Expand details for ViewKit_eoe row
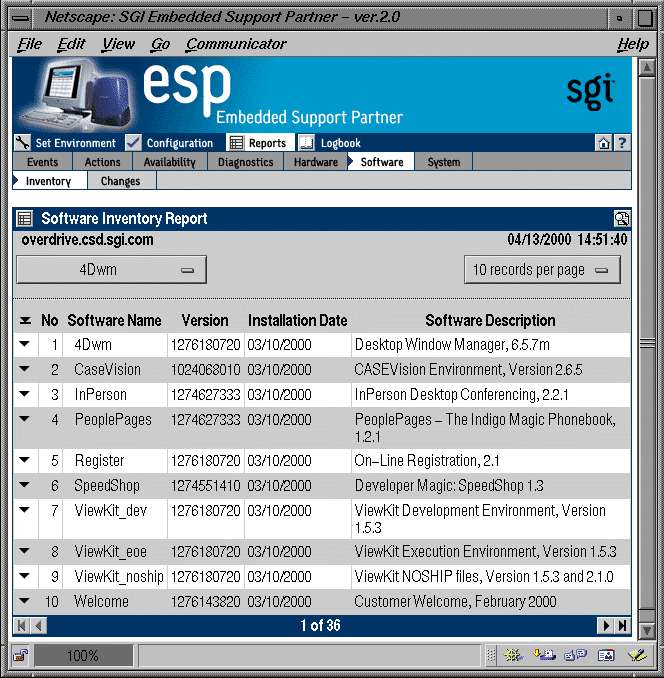This screenshot has width=664, height=678. pos(25,551)
